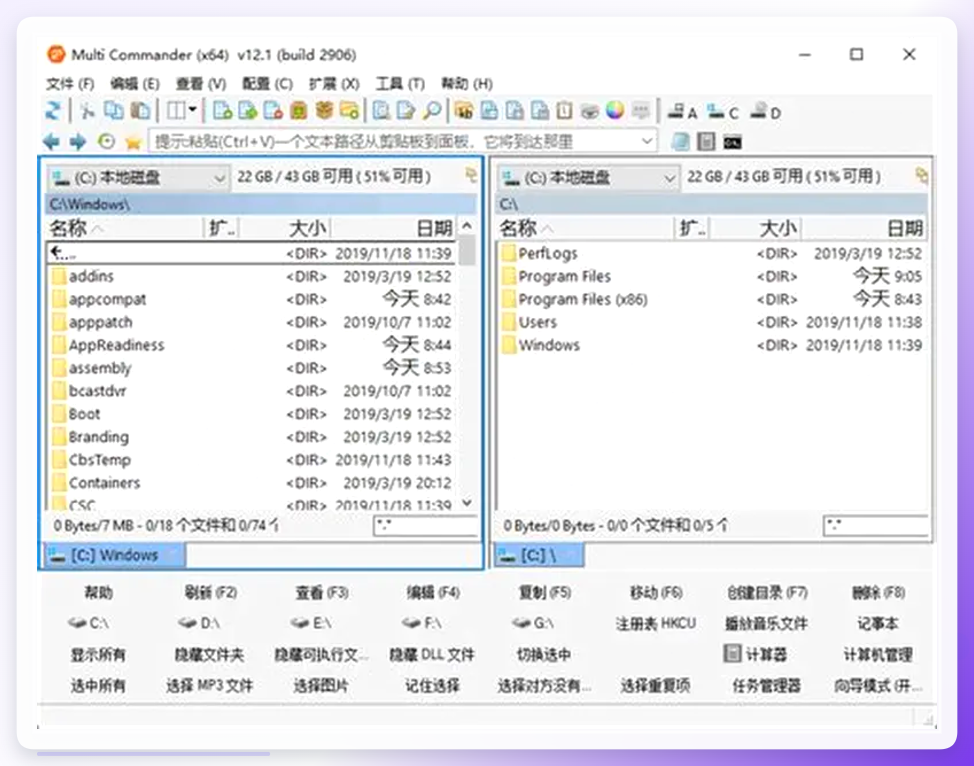Click the color wheel icon
This screenshot has height=766, width=974.
pyautogui.click(x=615, y=111)
